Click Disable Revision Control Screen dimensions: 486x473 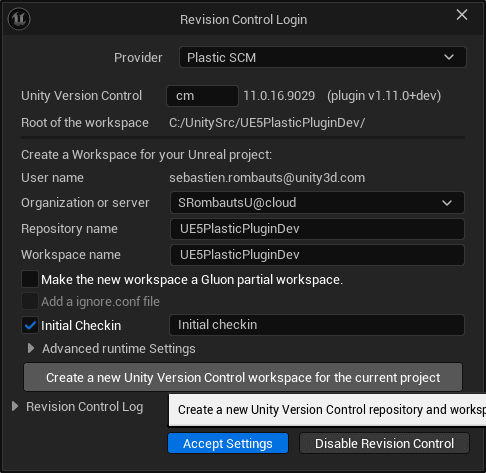coord(384,443)
